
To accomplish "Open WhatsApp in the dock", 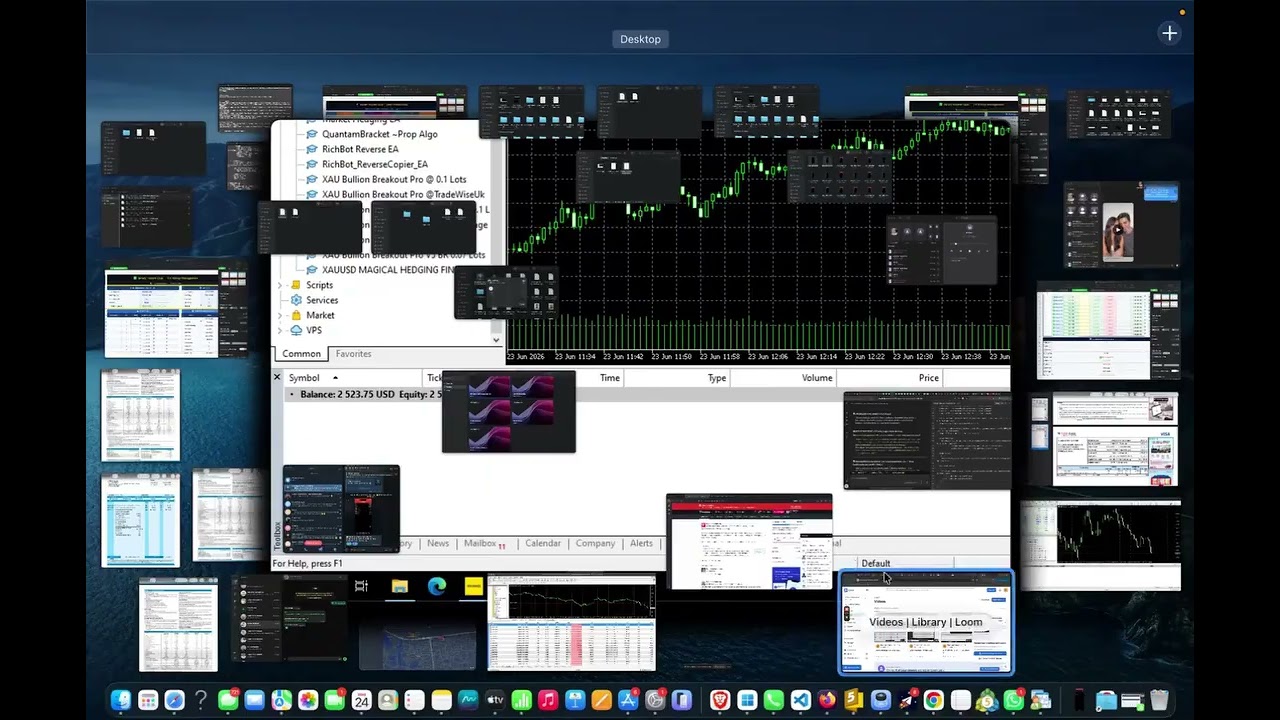I will (x=1014, y=701).
